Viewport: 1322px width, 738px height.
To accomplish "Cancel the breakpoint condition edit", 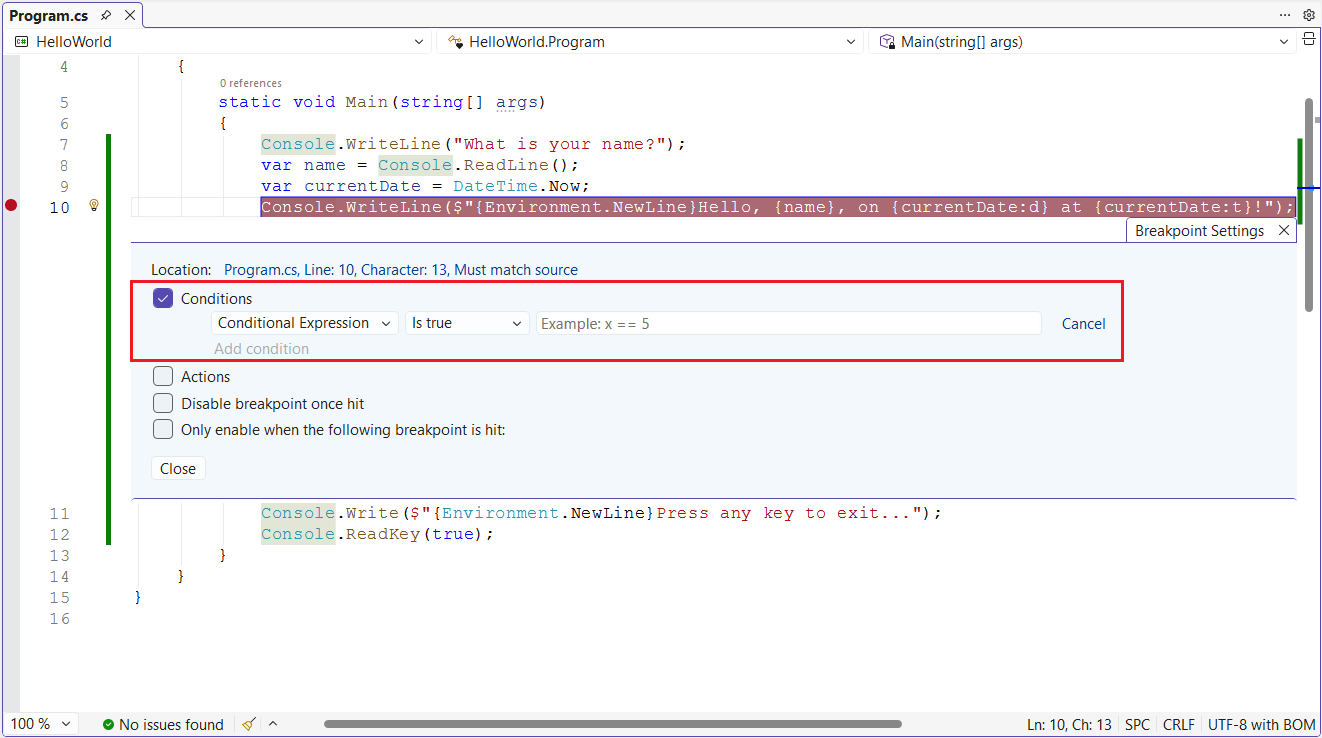I will coord(1083,323).
